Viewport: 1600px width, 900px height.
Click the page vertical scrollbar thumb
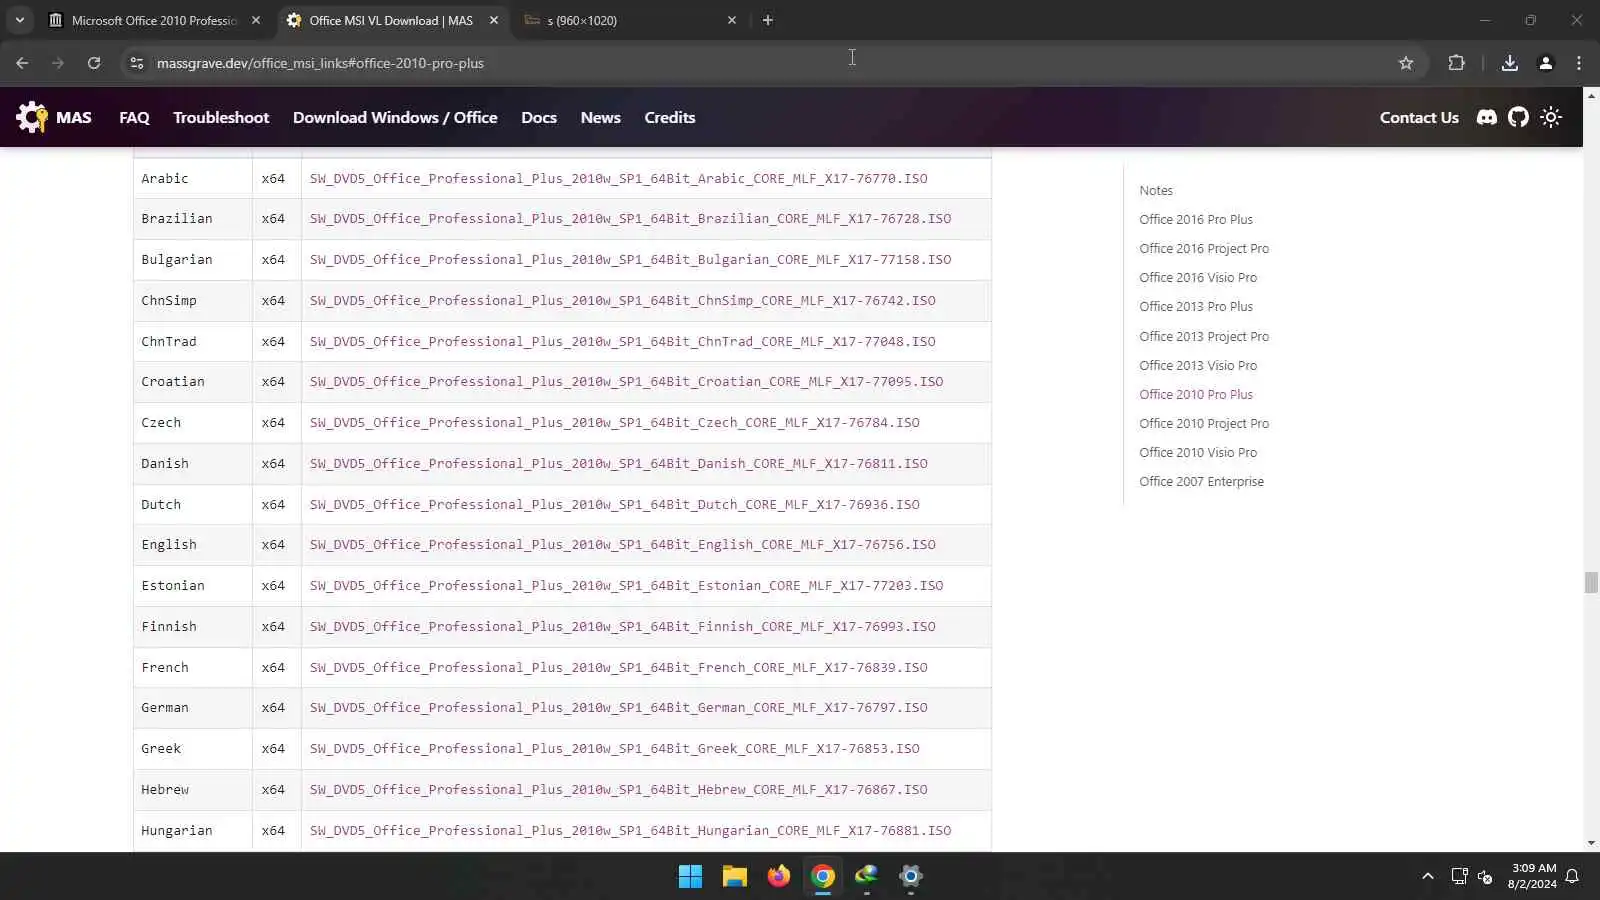coord(1591,582)
